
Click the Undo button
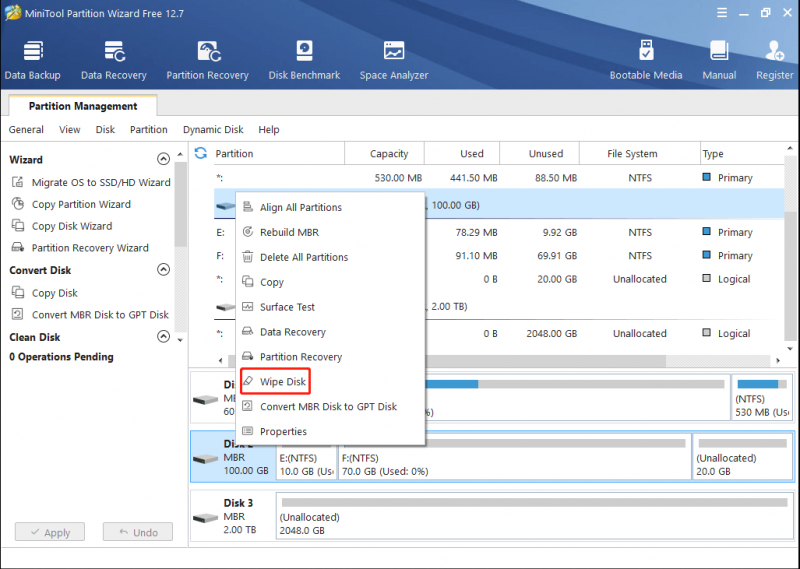(138, 532)
